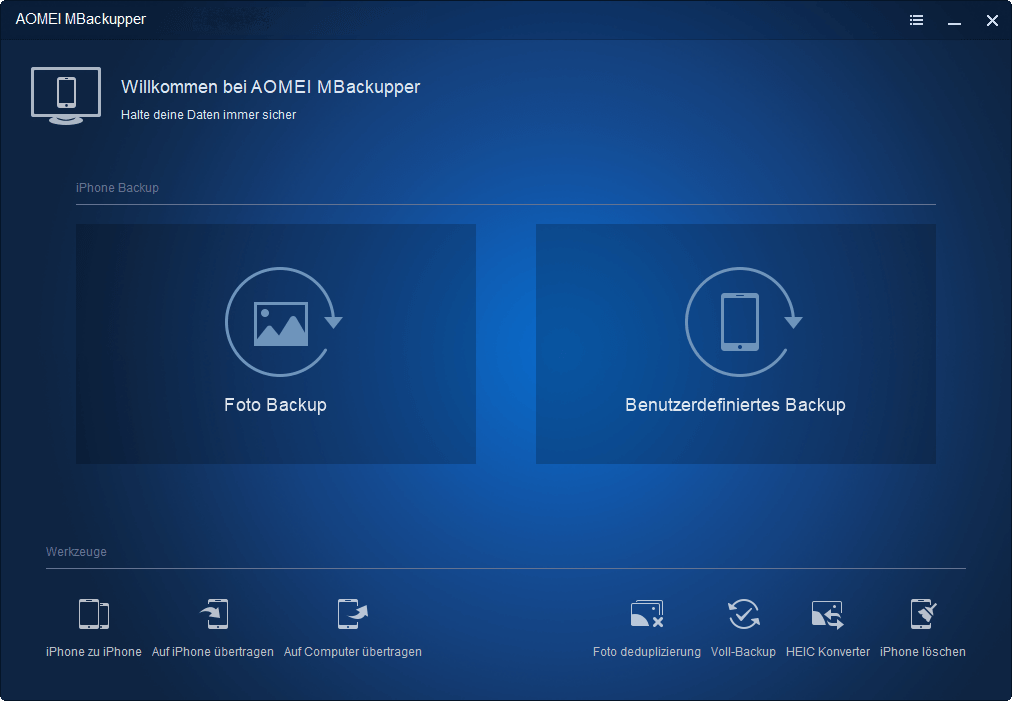The height and width of the screenshot is (701, 1012).
Task: Select the Benutzerdefiniertes Backup label
Action: coord(735,405)
